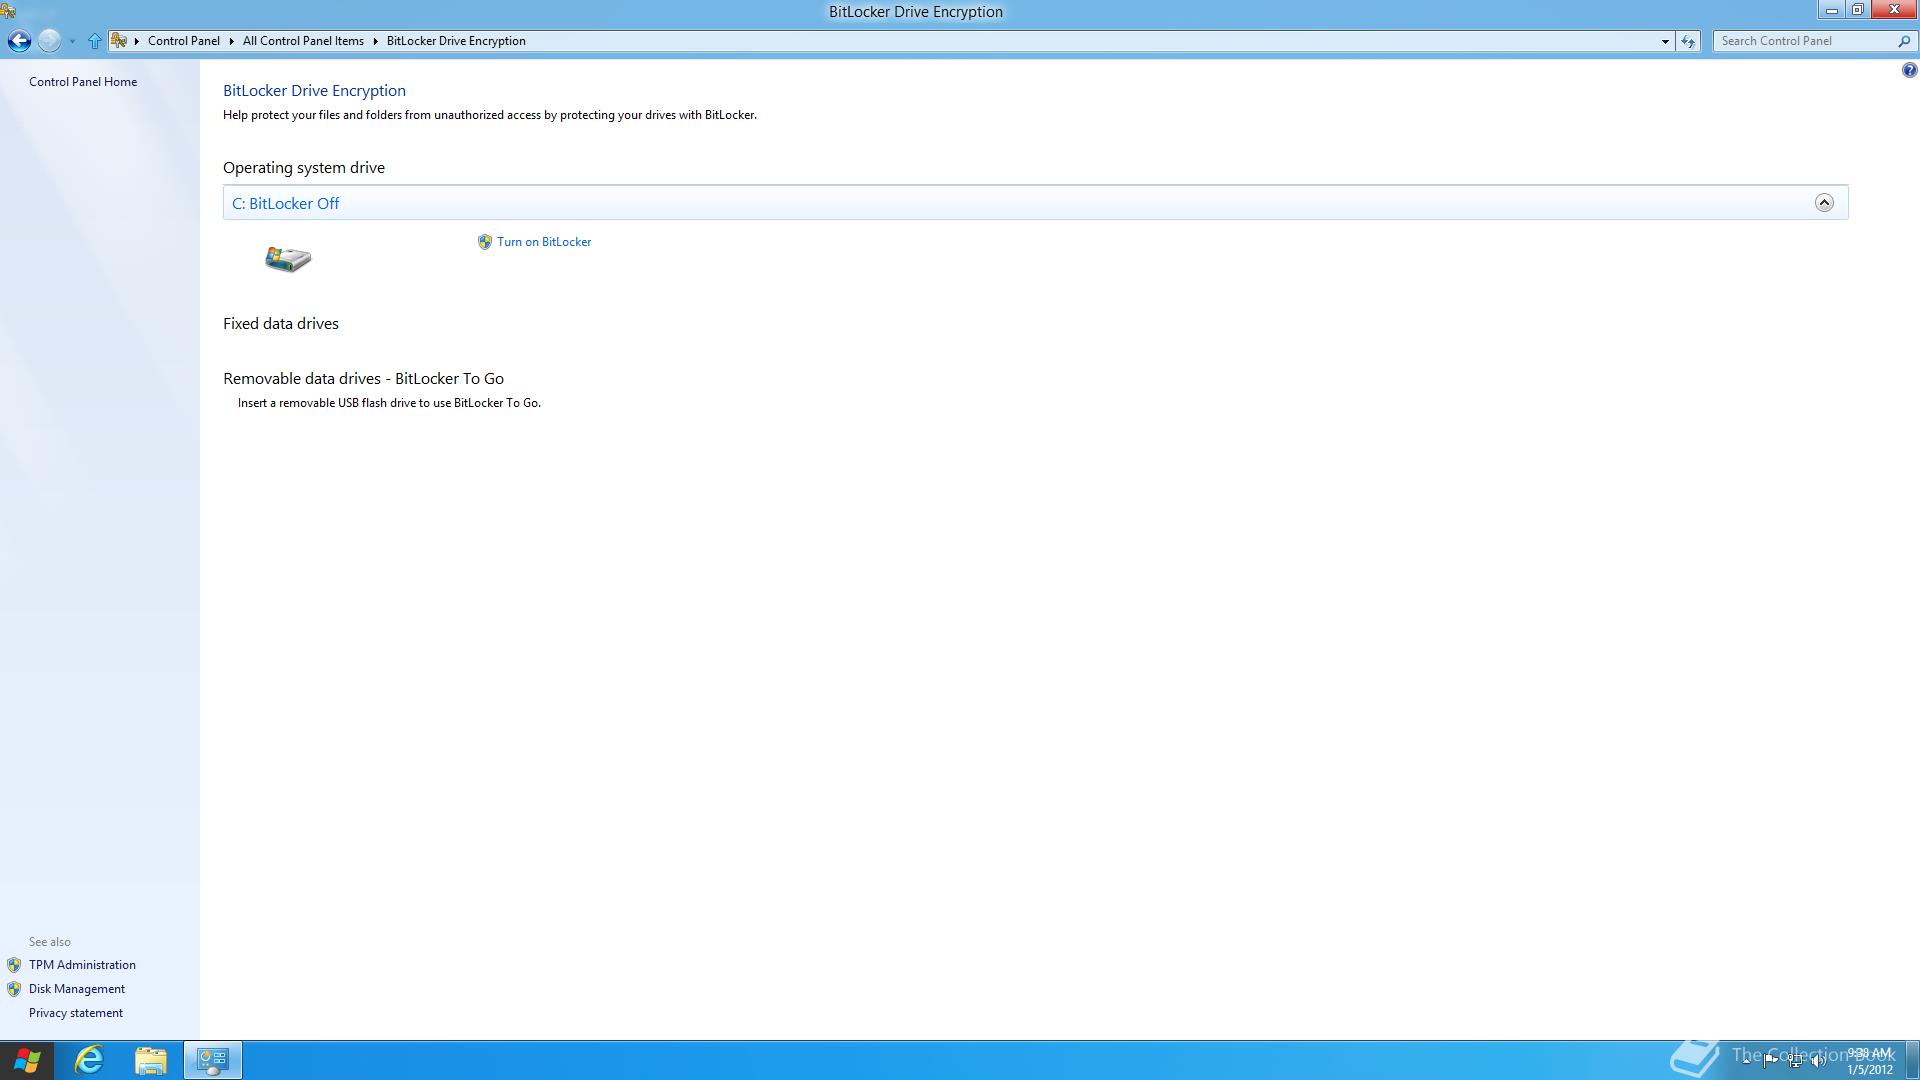1920x1080 pixels.
Task: Click the C: BitLocker Off drive header
Action: pyautogui.click(x=1035, y=203)
